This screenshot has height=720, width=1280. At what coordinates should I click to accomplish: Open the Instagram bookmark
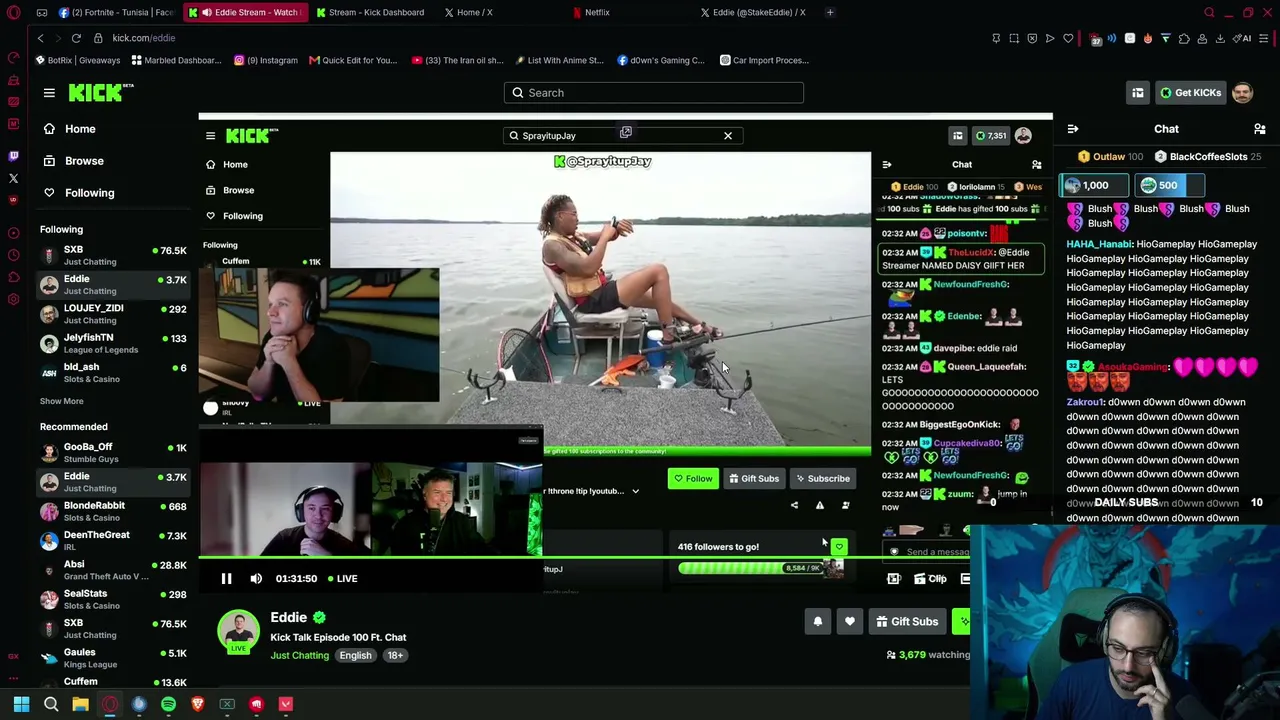tap(266, 60)
